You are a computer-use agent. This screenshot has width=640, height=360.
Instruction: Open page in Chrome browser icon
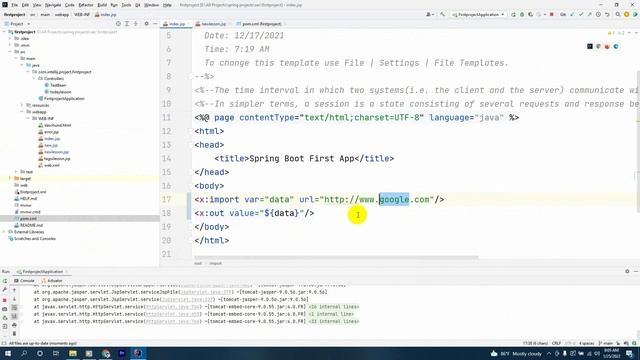598,46
